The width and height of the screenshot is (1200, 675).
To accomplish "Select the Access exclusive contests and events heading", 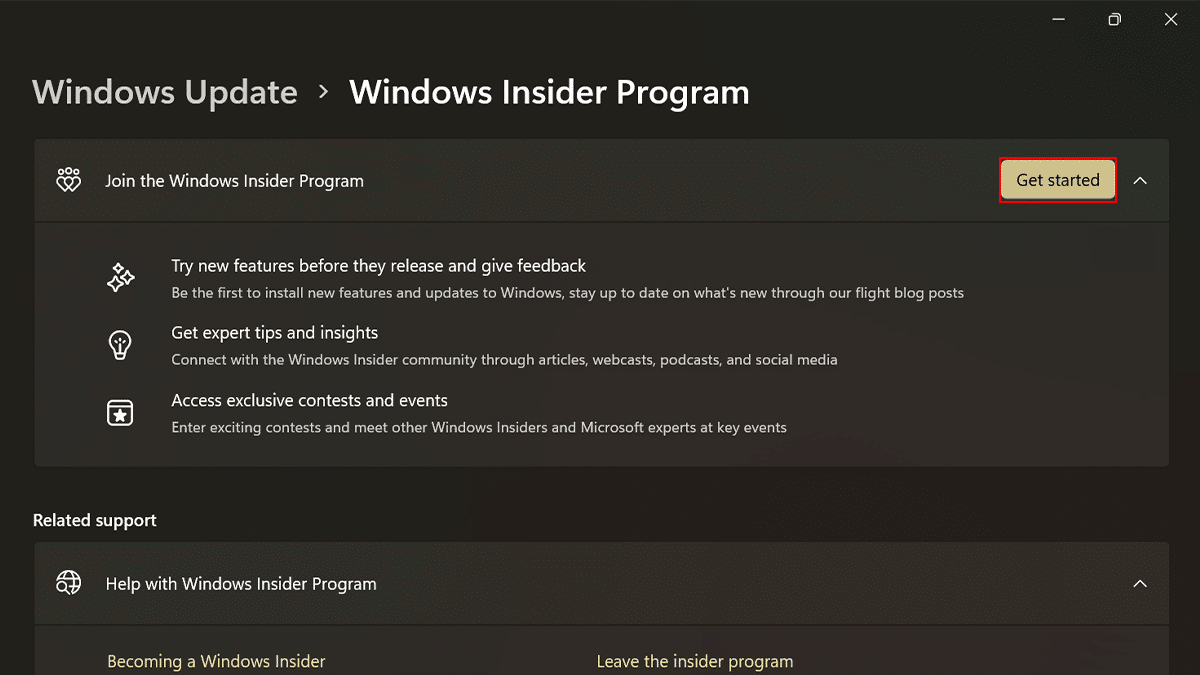I will (309, 400).
